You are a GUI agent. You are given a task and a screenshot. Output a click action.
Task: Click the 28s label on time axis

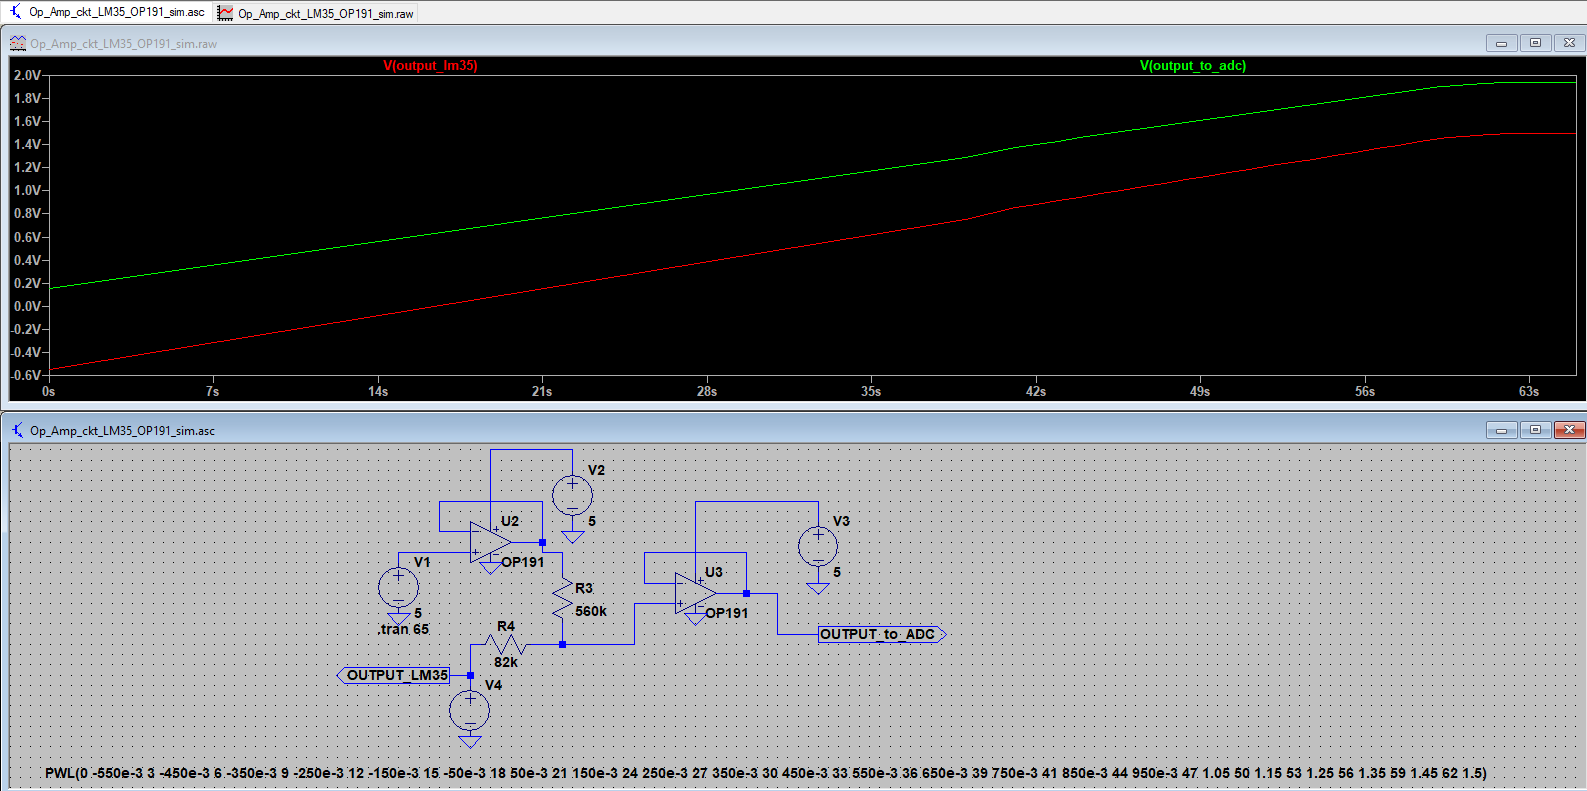707,391
